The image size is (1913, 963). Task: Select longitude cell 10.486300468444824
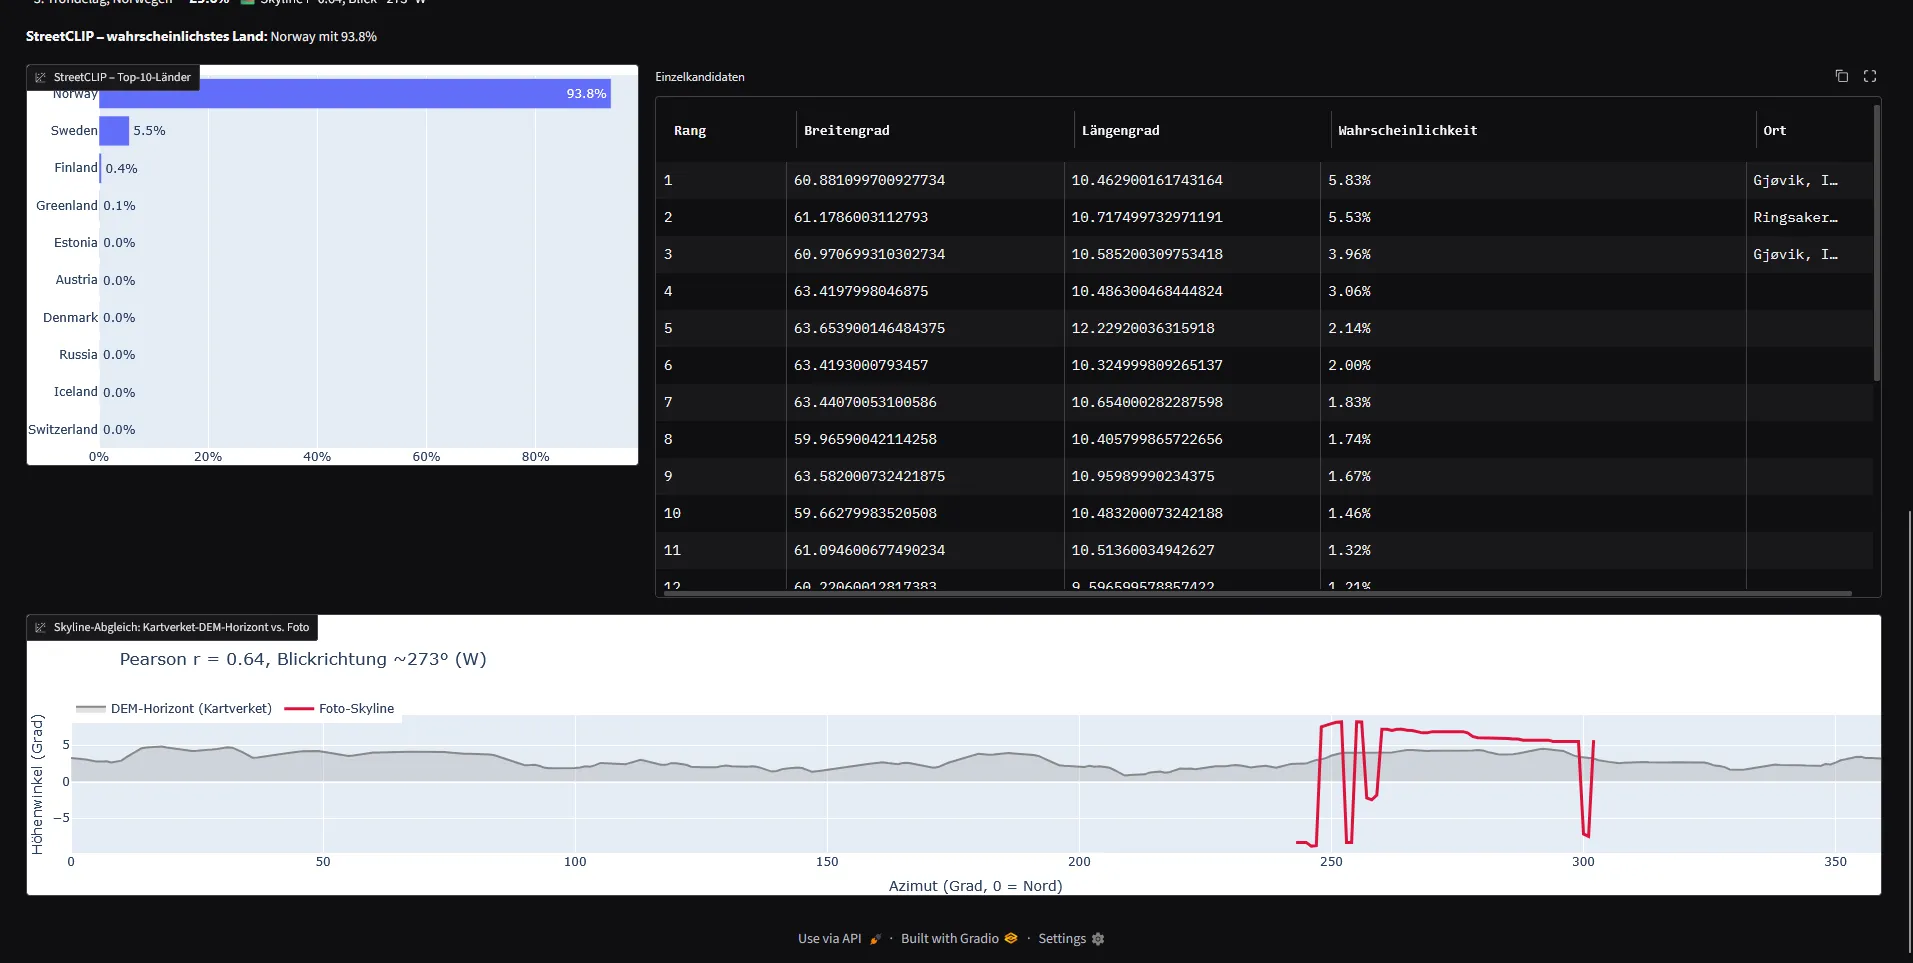coord(1193,291)
